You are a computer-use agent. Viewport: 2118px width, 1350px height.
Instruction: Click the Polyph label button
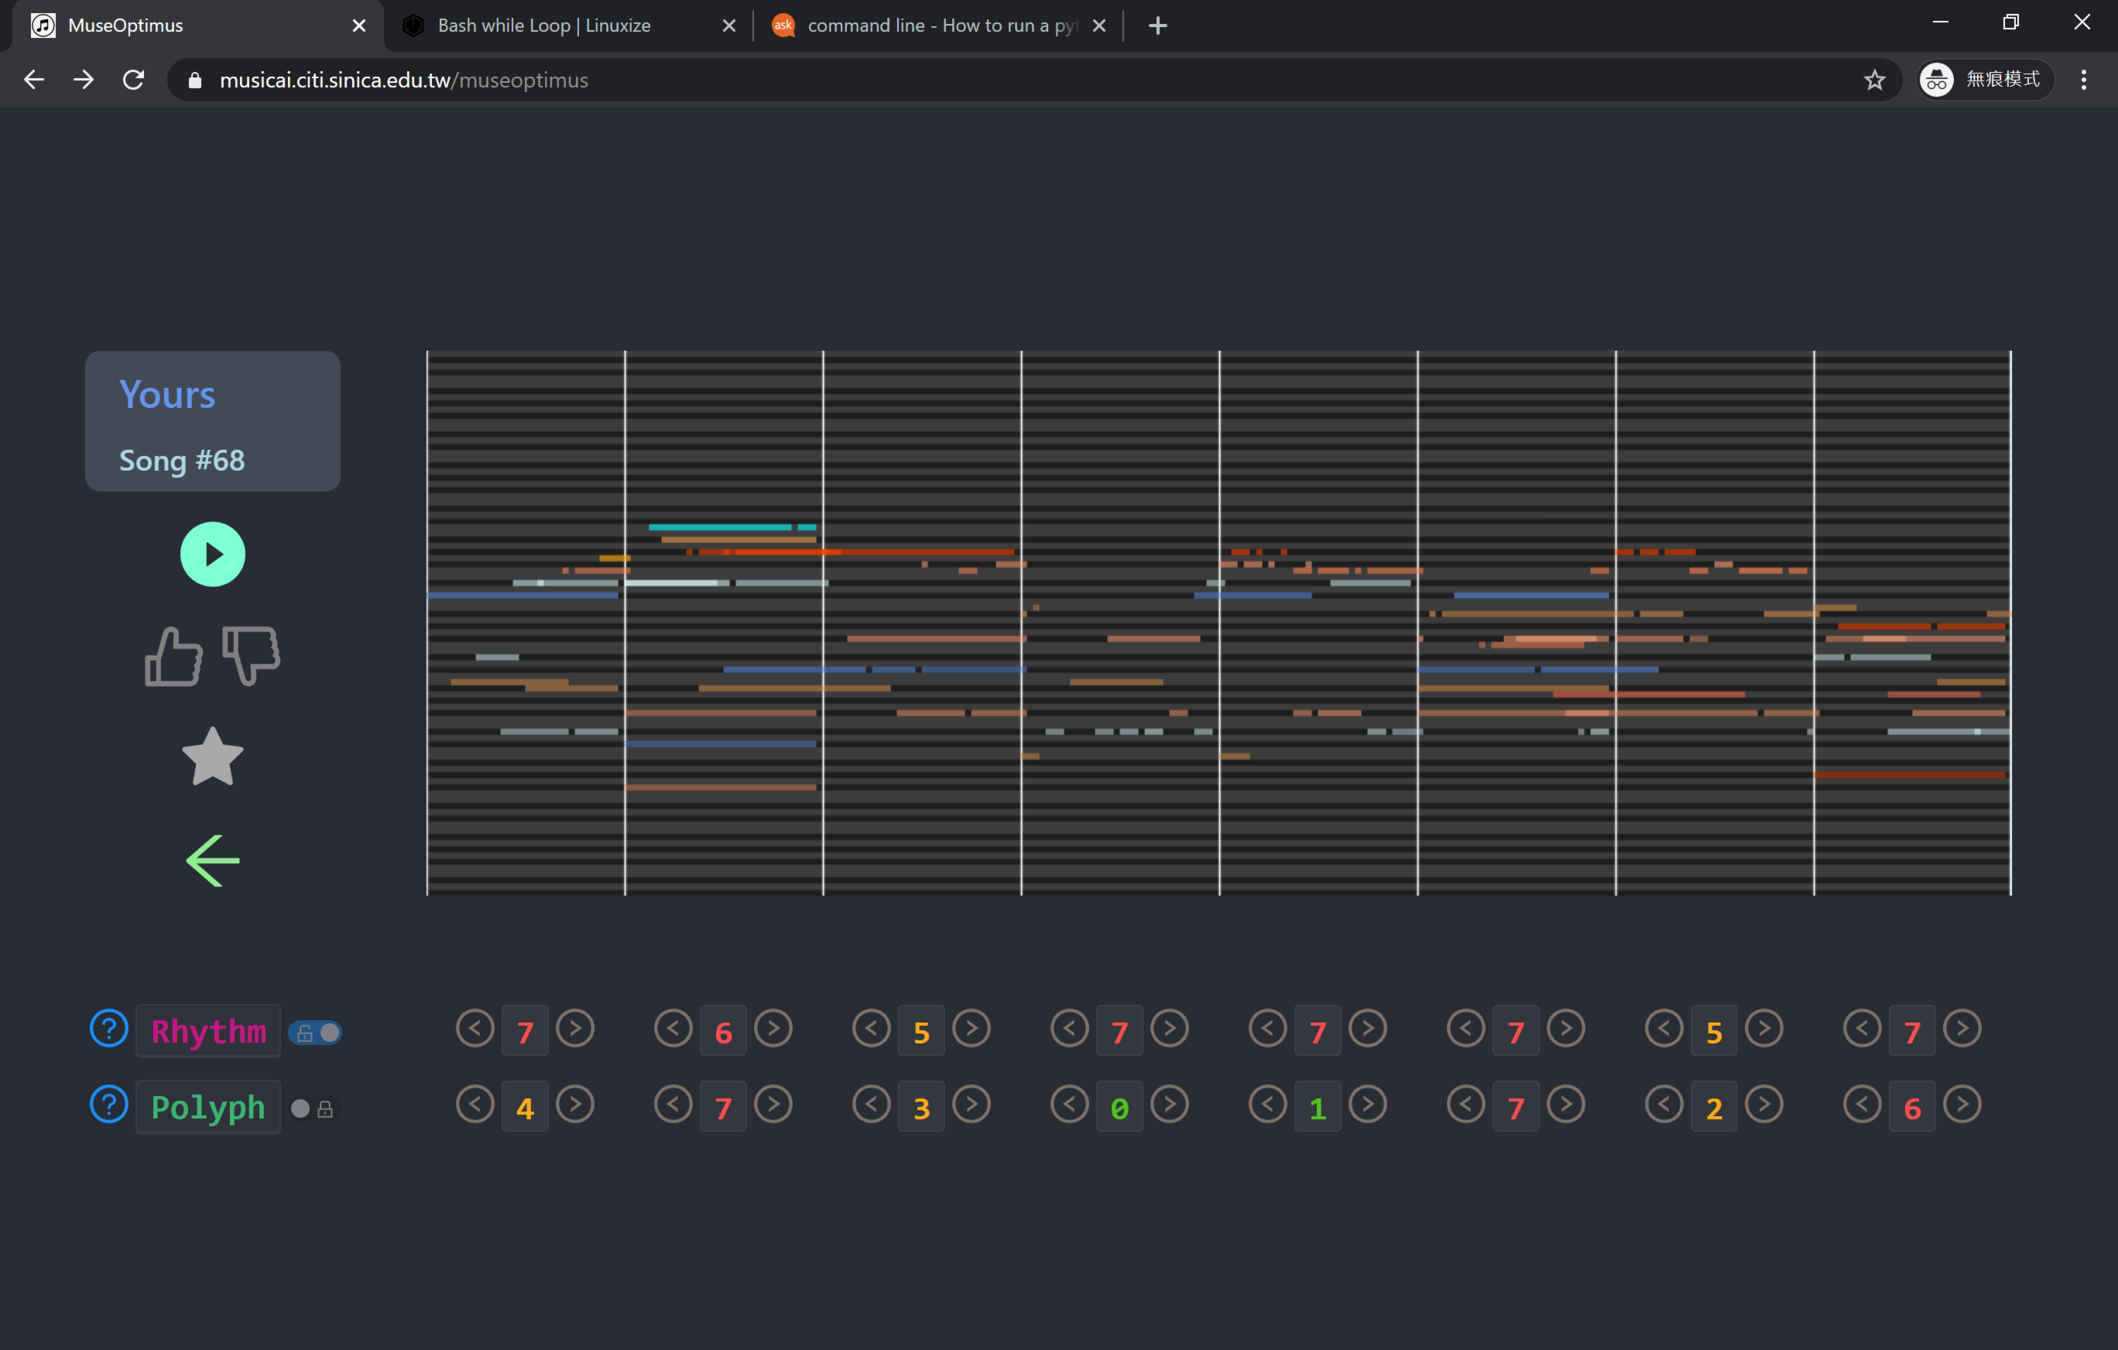coord(208,1108)
